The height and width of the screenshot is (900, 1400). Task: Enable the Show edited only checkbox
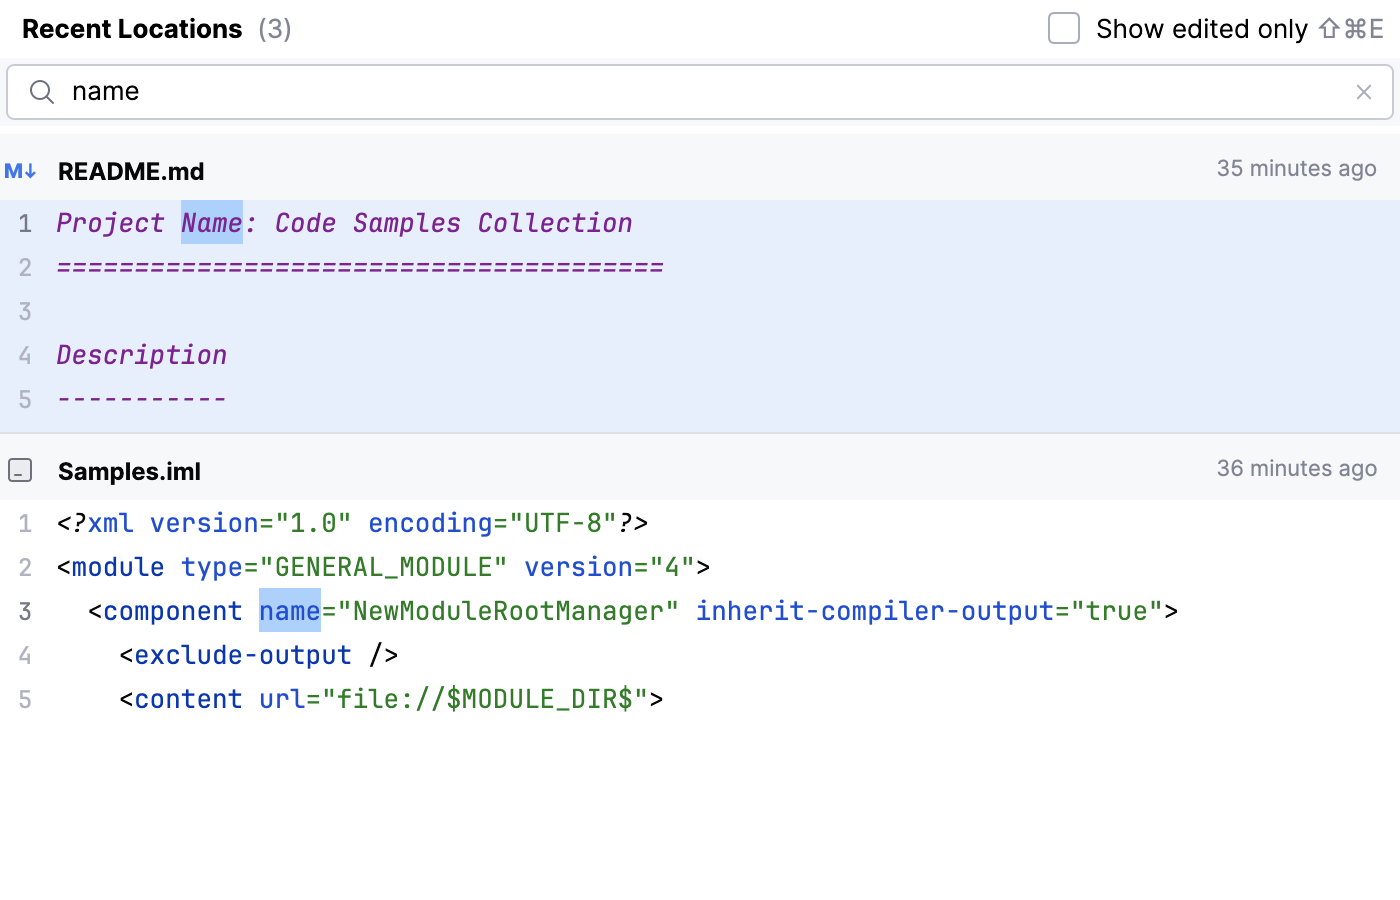1063,29
